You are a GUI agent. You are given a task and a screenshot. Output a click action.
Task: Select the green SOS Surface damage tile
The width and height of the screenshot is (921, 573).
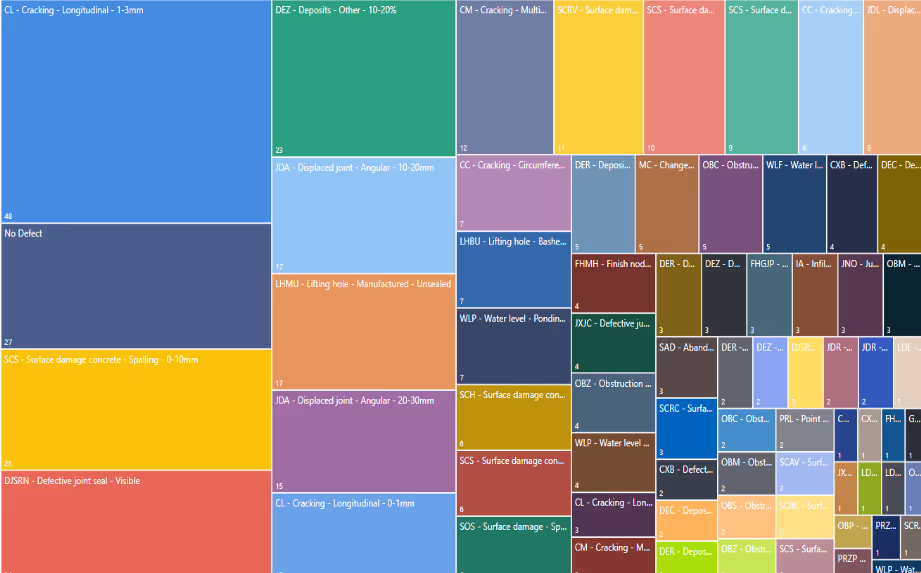tap(513, 545)
